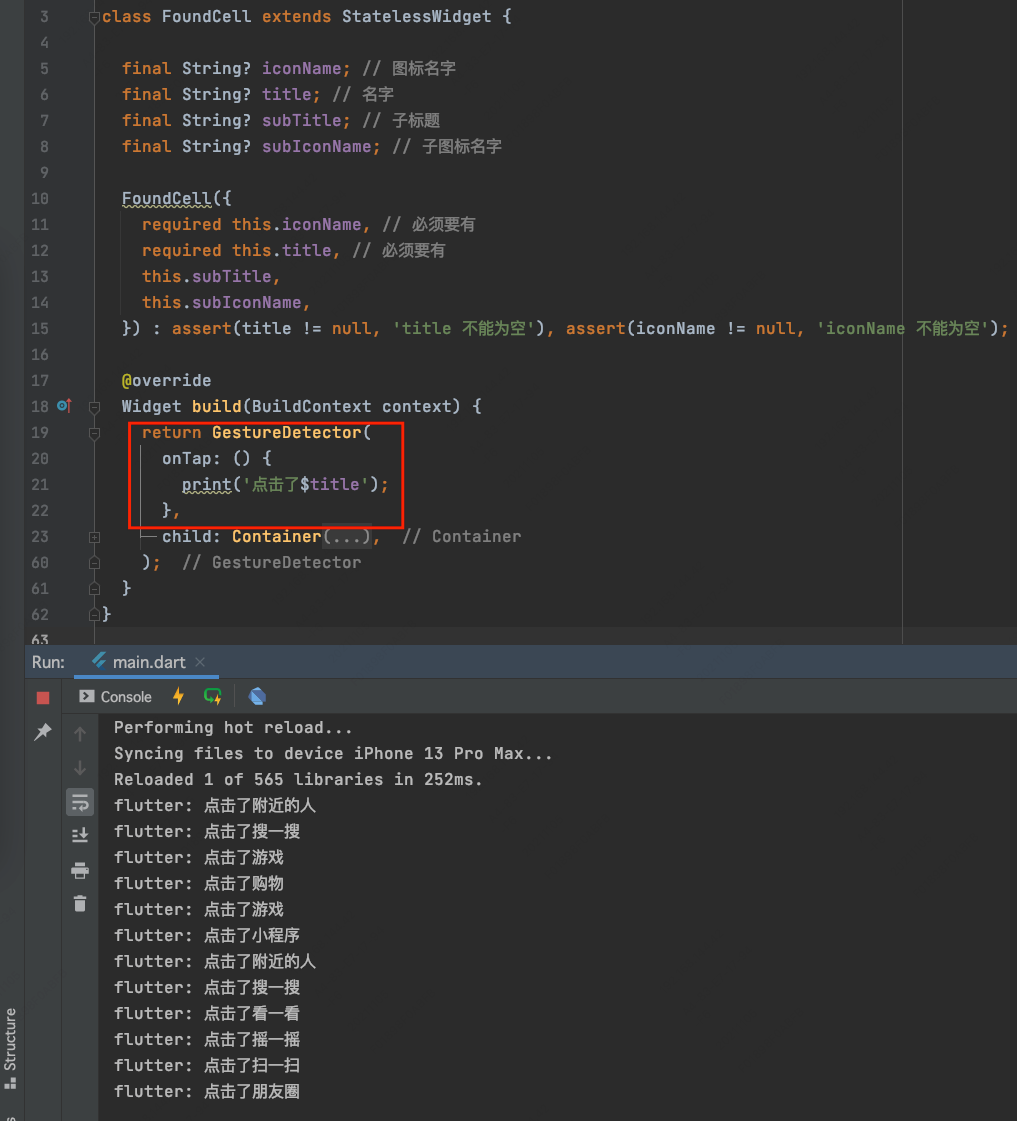Click console line '点击了购物'
Screen dimensions: 1017x1121
tap(199, 884)
